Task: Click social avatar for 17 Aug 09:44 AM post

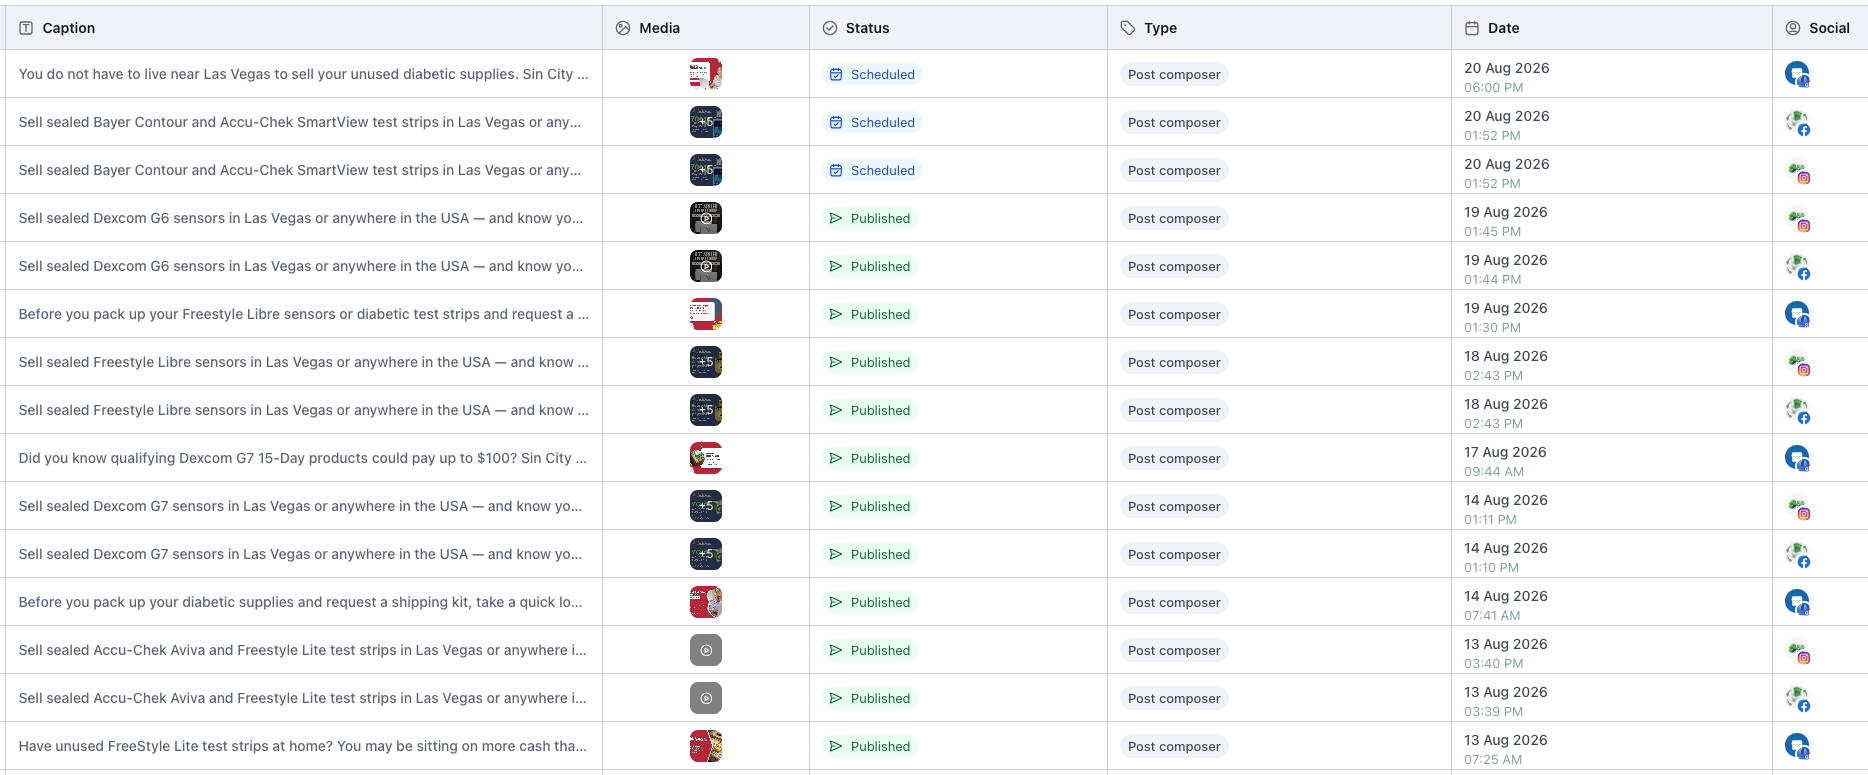Action: [x=1797, y=458]
